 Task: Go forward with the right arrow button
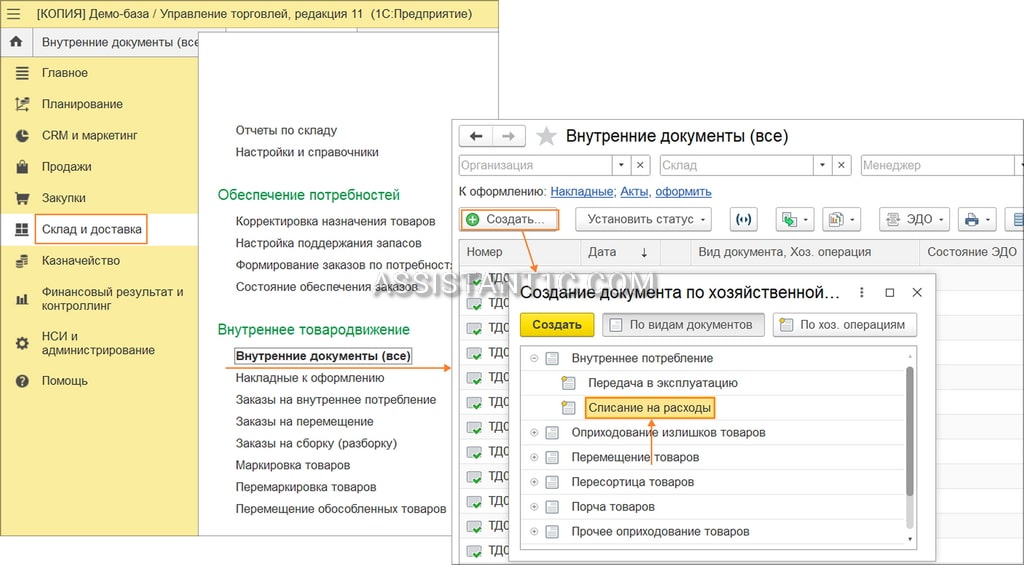coord(508,136)
